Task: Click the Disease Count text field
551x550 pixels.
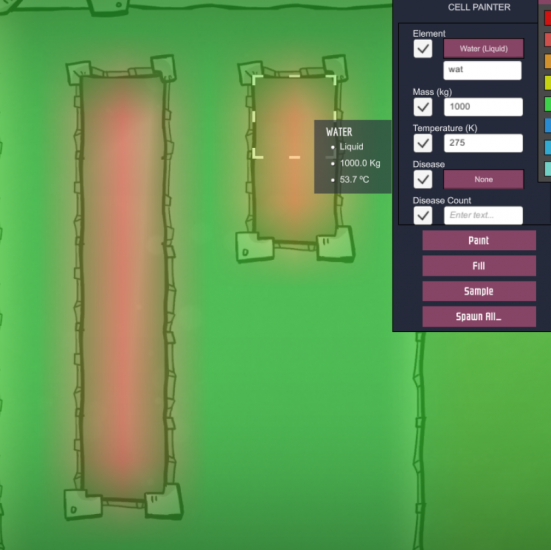Action: [x=483, y=215]
